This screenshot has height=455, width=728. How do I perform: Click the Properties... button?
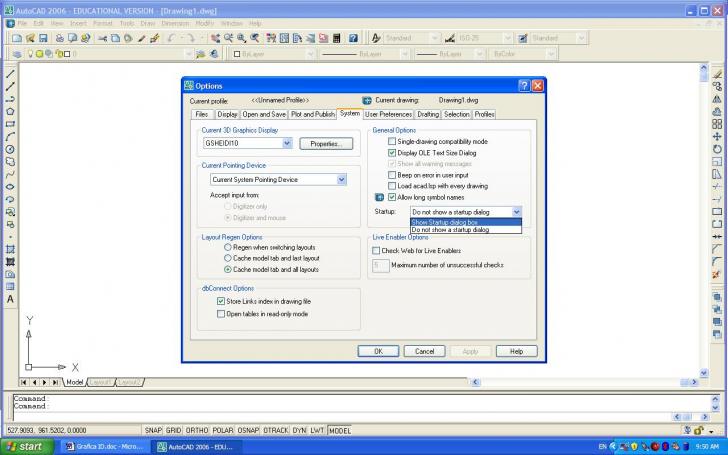(x=326, y=144)
